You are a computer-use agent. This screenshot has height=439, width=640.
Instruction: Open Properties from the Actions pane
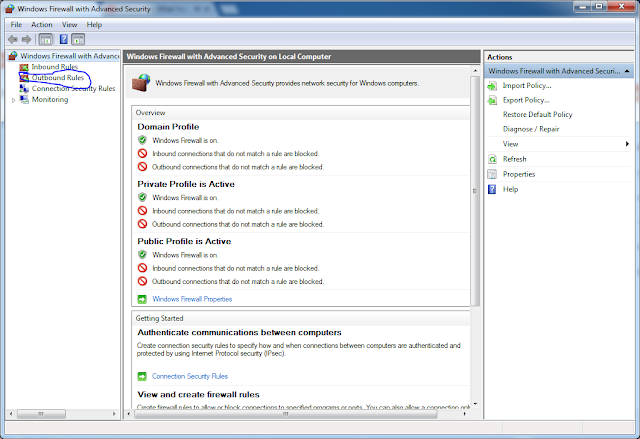coord(519,174)
